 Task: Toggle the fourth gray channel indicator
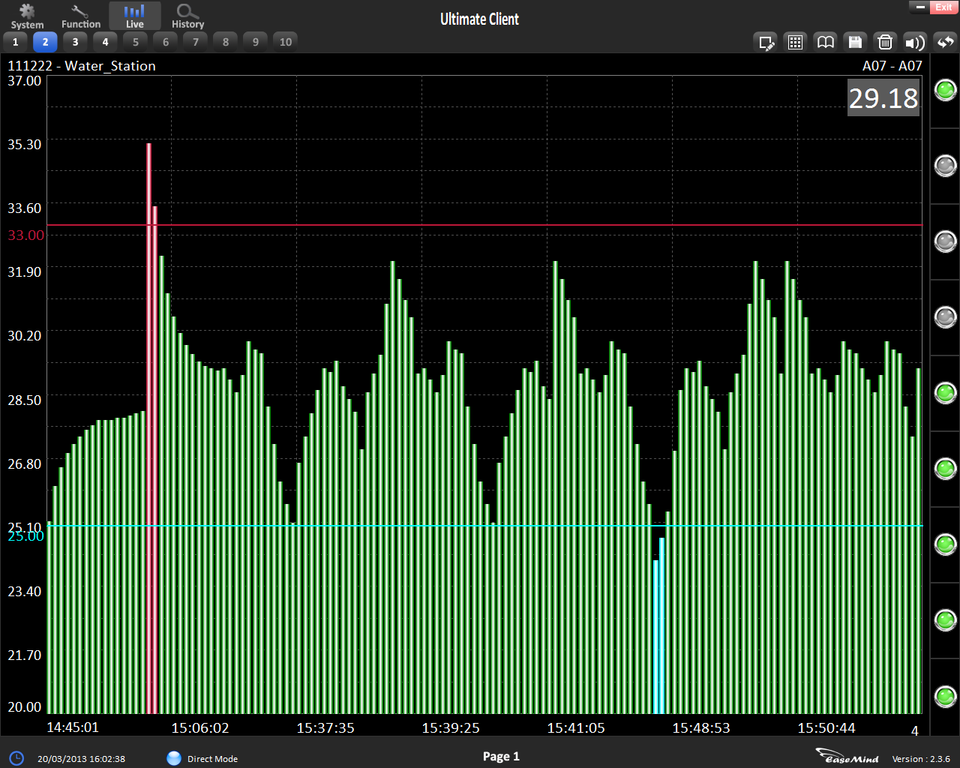945,317
